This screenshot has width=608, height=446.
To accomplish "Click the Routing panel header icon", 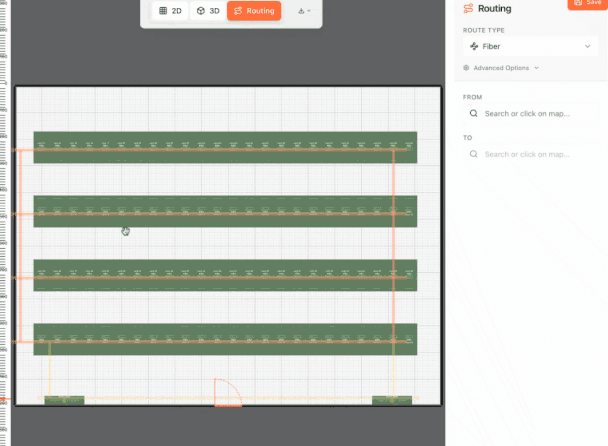I will point(468,8).
